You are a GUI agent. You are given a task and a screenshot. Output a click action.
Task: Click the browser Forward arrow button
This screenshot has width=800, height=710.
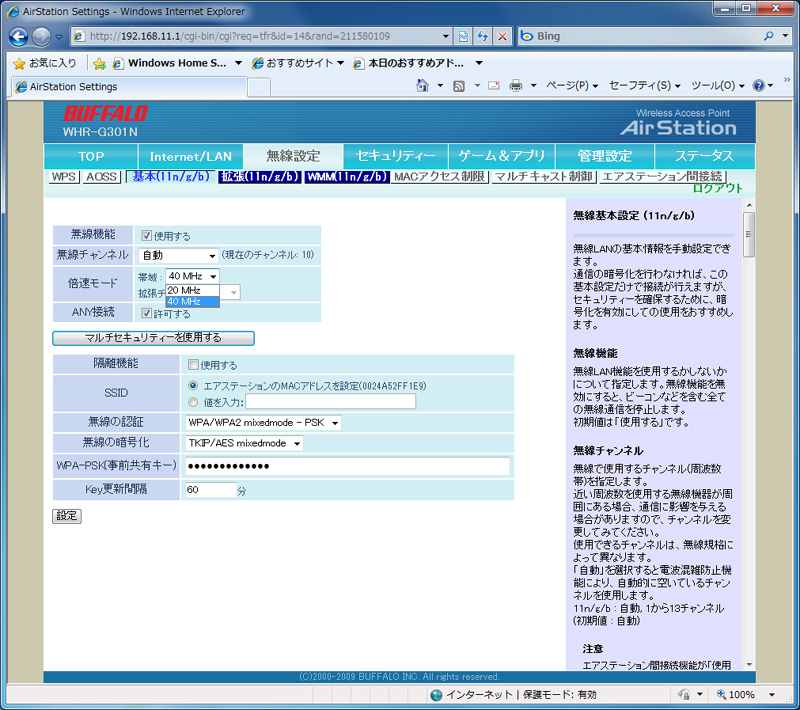pos(41,36)
